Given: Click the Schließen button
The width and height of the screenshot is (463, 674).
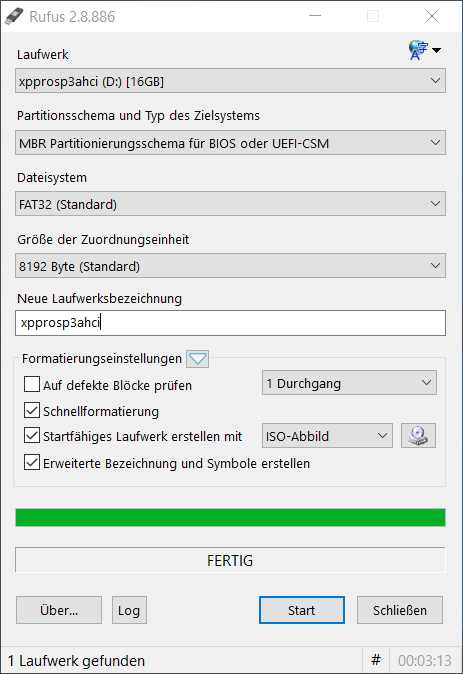Looking at the screenshot, I should [x=400, y=610].
